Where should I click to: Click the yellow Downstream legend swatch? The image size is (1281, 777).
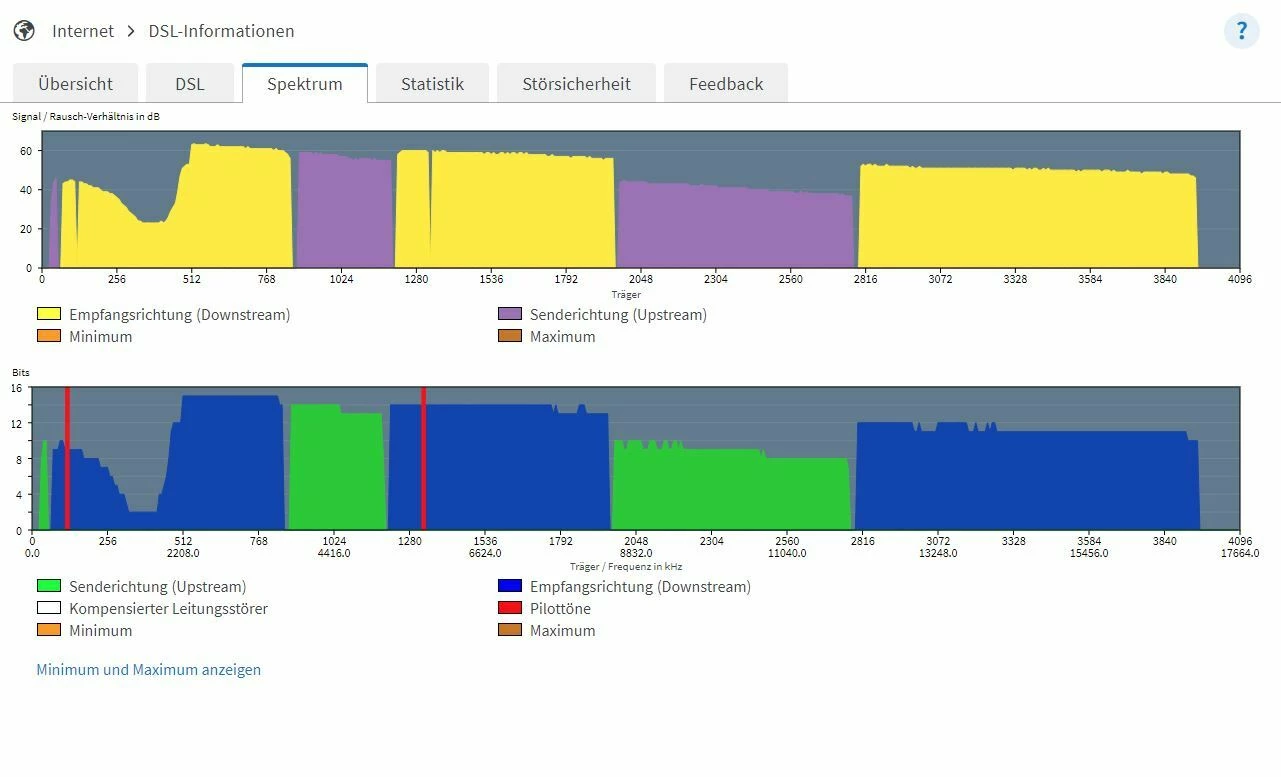click(49, 314)
